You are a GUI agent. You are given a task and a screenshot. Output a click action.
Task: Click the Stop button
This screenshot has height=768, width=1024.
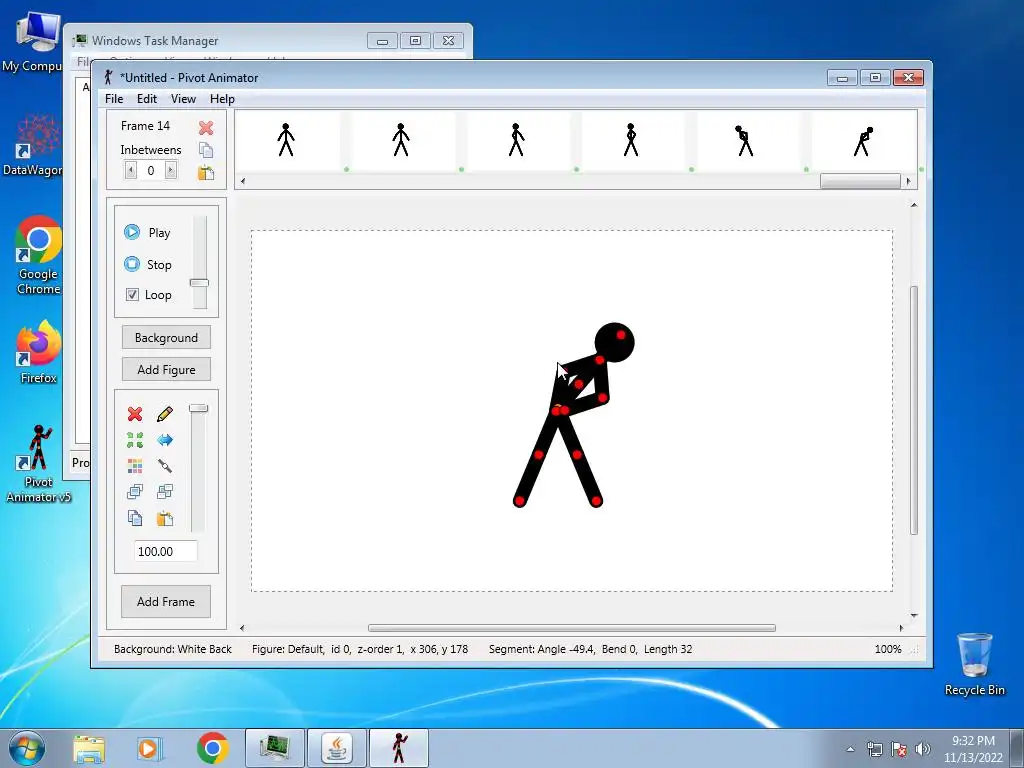(x=148, y=264)
